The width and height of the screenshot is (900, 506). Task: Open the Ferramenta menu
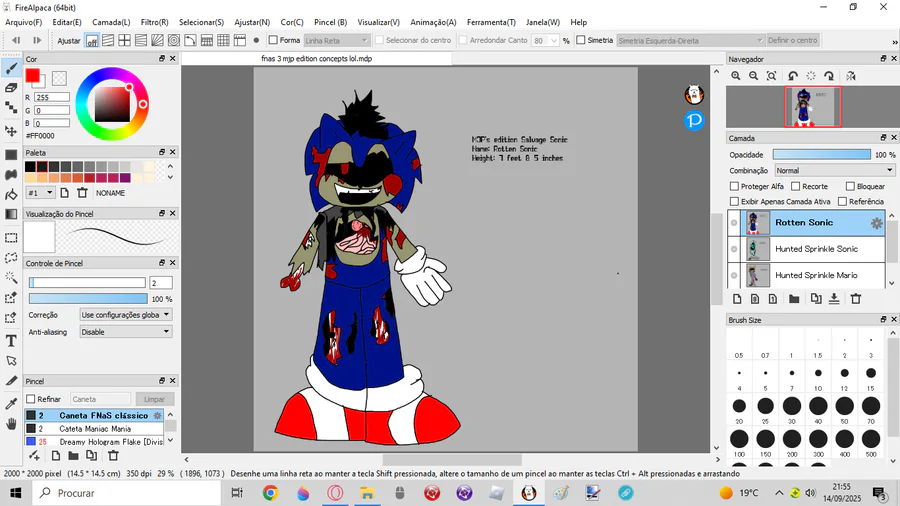coord(491,22)
